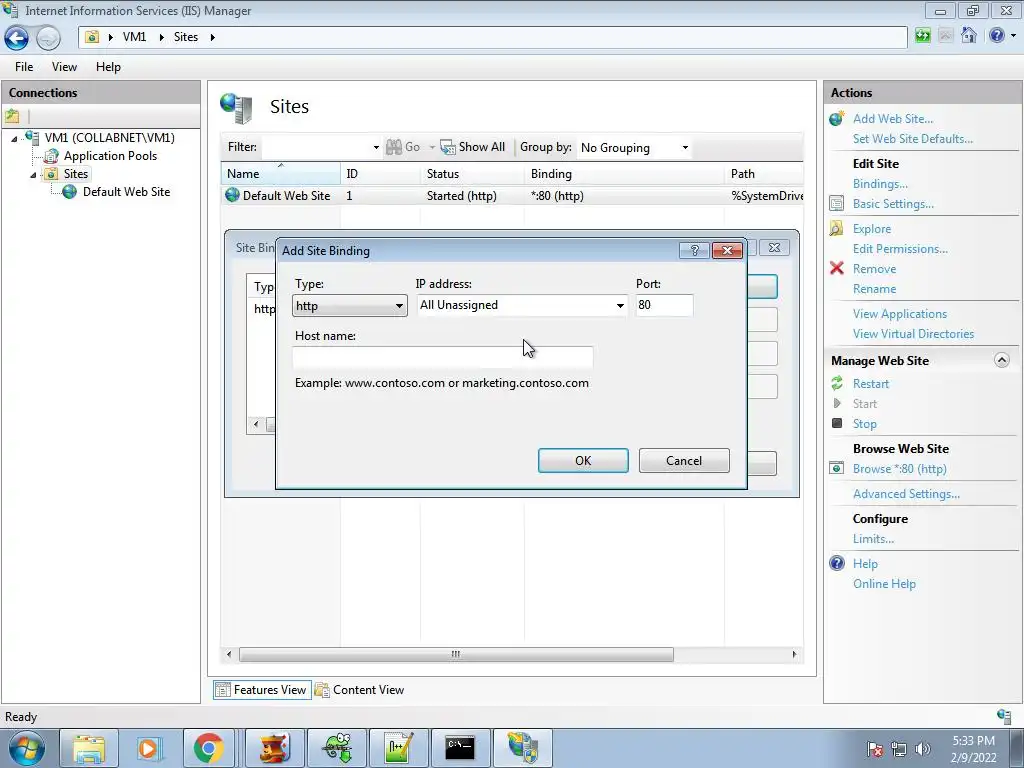Click View Applications link

point(899,314)
